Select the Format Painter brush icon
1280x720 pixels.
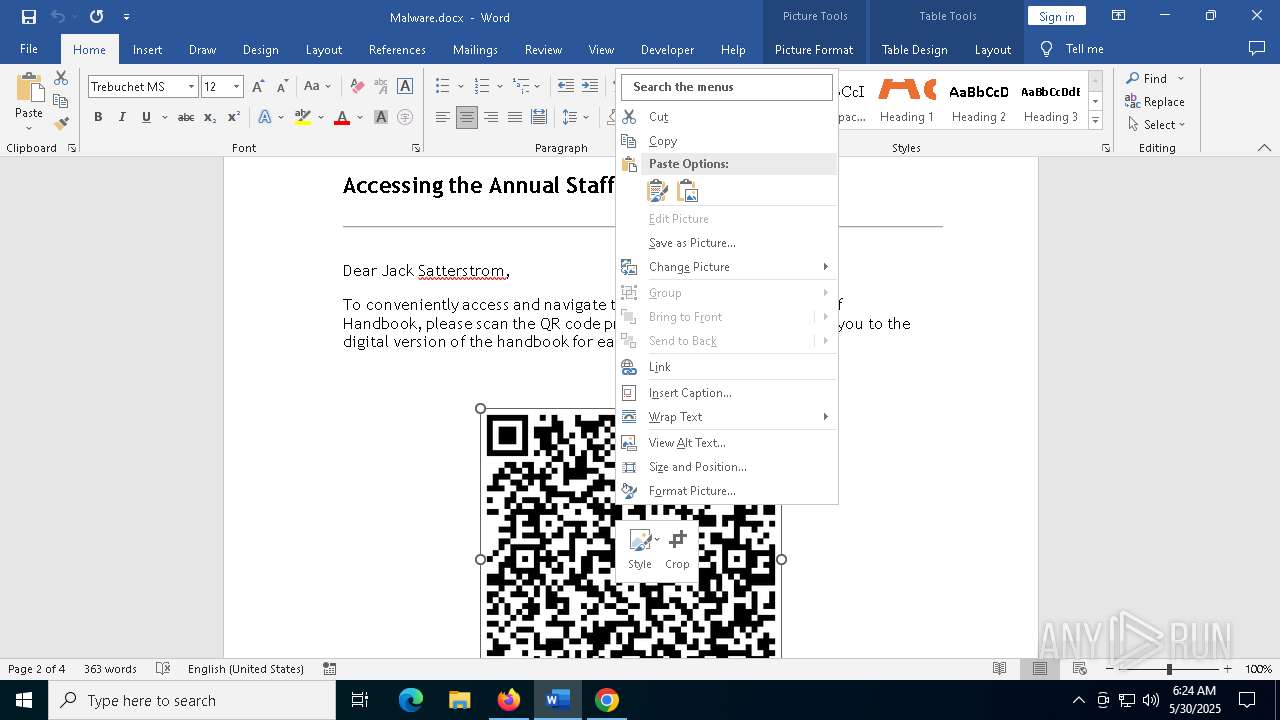61,124
